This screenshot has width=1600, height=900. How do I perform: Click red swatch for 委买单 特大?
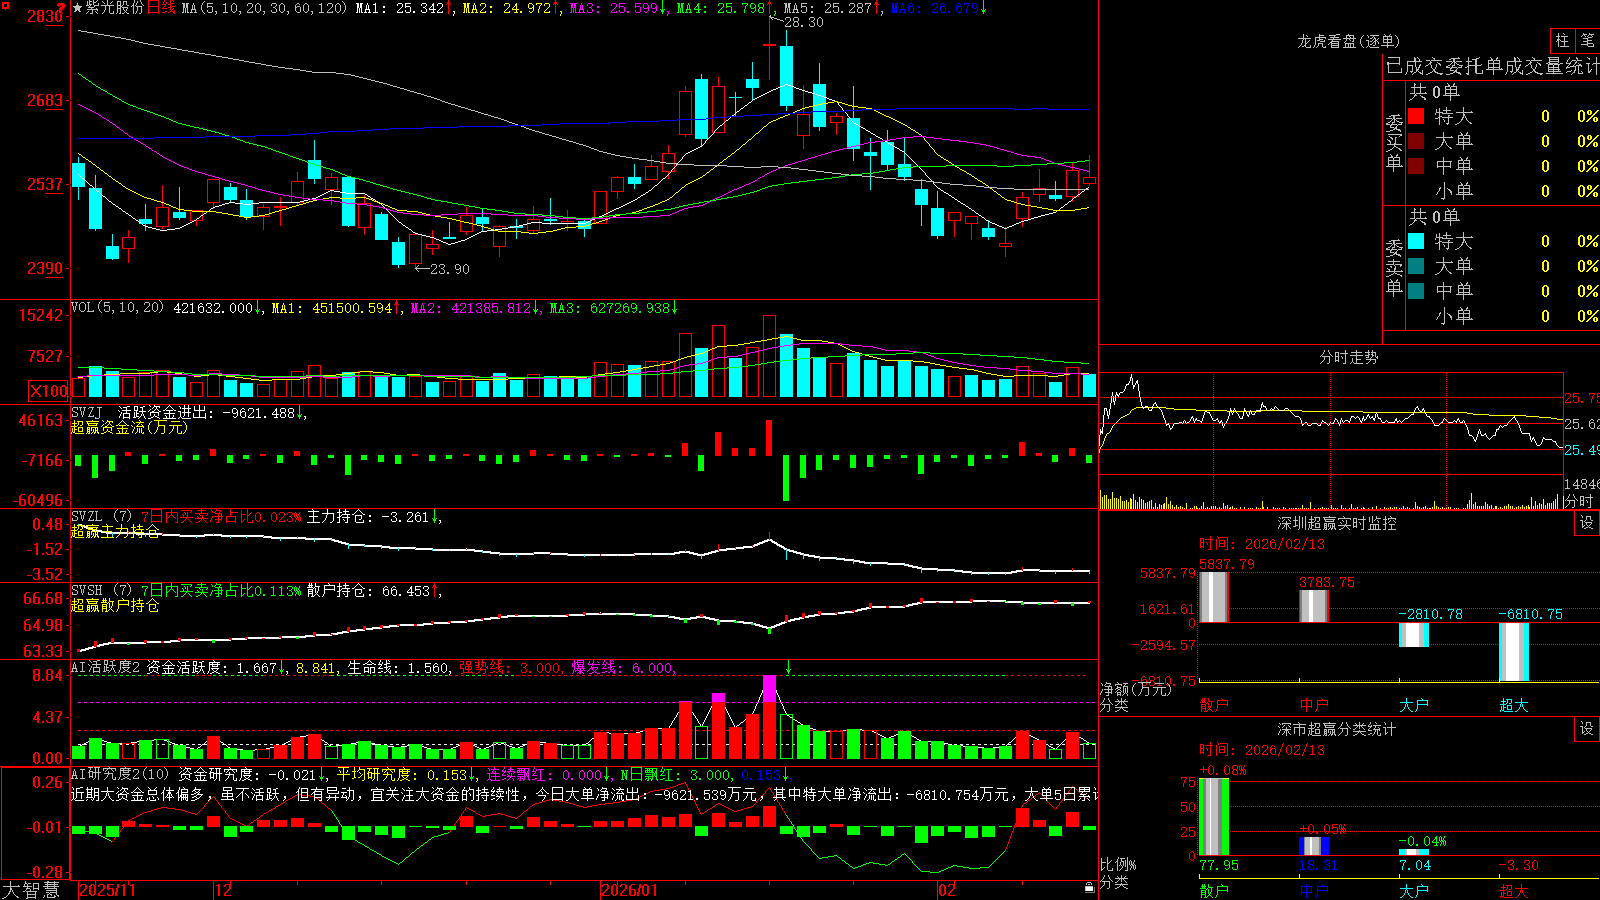click(1416, 116)
